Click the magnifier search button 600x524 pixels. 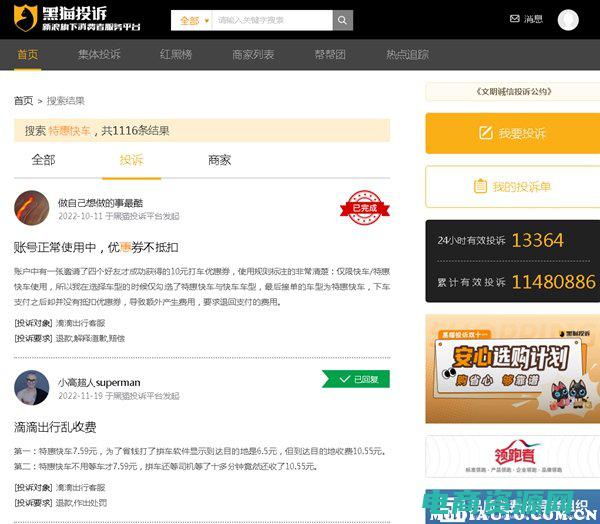pos(342,20)
